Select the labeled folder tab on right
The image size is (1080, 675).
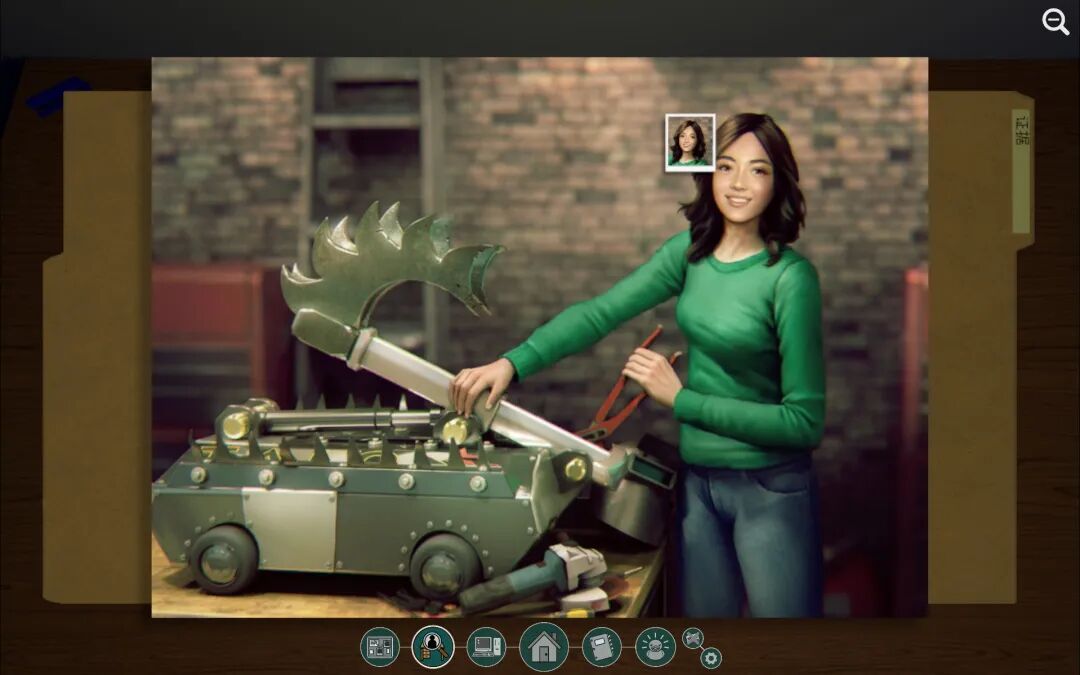pyautogui.click(x=1021, y=171)
